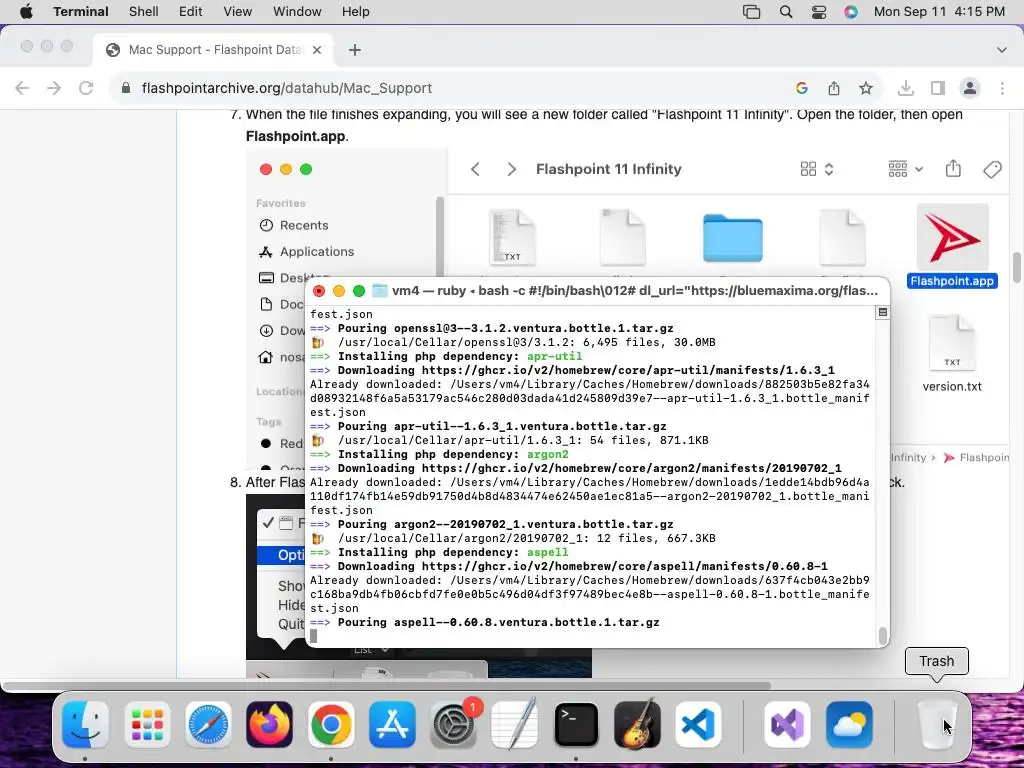The height and width of the screenshot is (768, 1024).
Task: Click the Finder image share icon
Action: 953,169
